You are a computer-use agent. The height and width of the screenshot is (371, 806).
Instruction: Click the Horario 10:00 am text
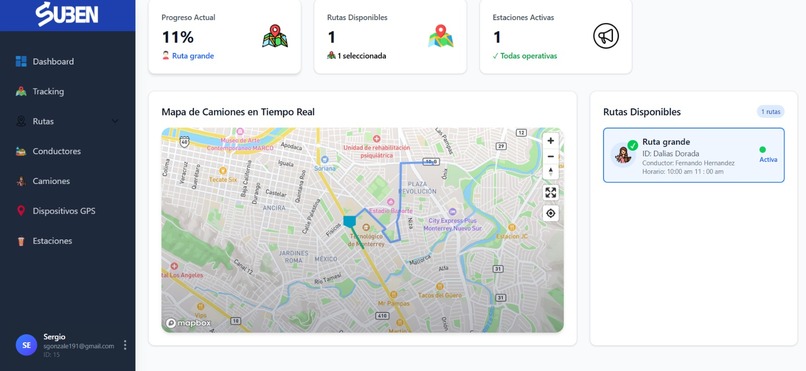(683, 172)
